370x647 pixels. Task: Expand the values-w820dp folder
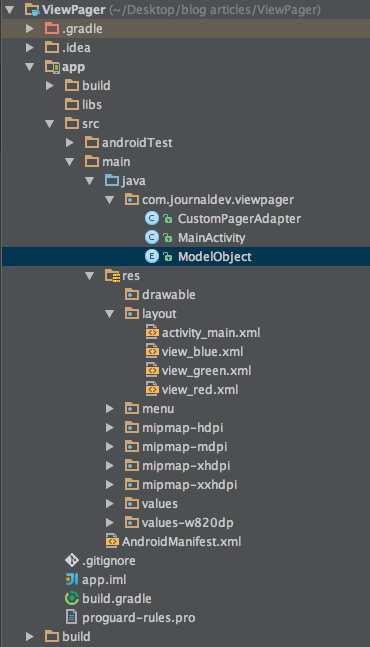[x=110, y=522]
